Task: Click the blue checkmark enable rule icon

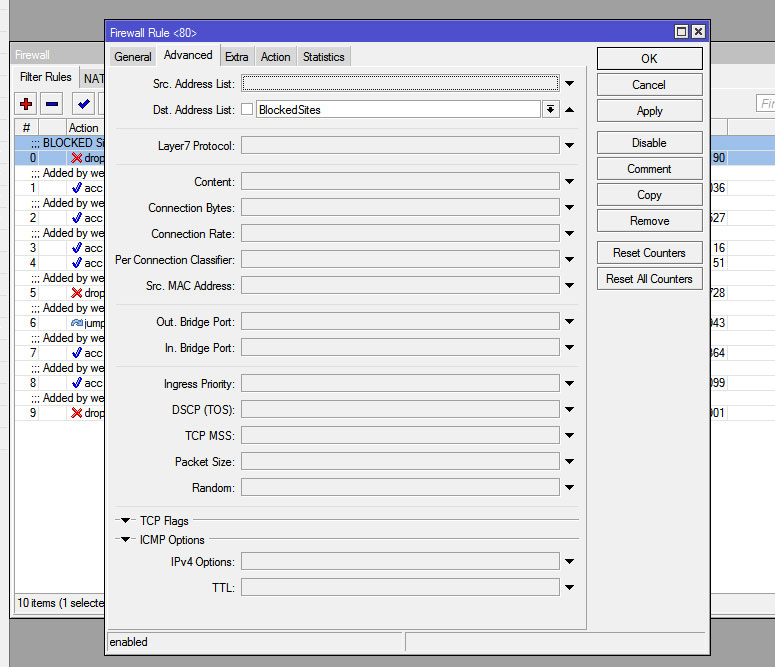Action: 84,104
